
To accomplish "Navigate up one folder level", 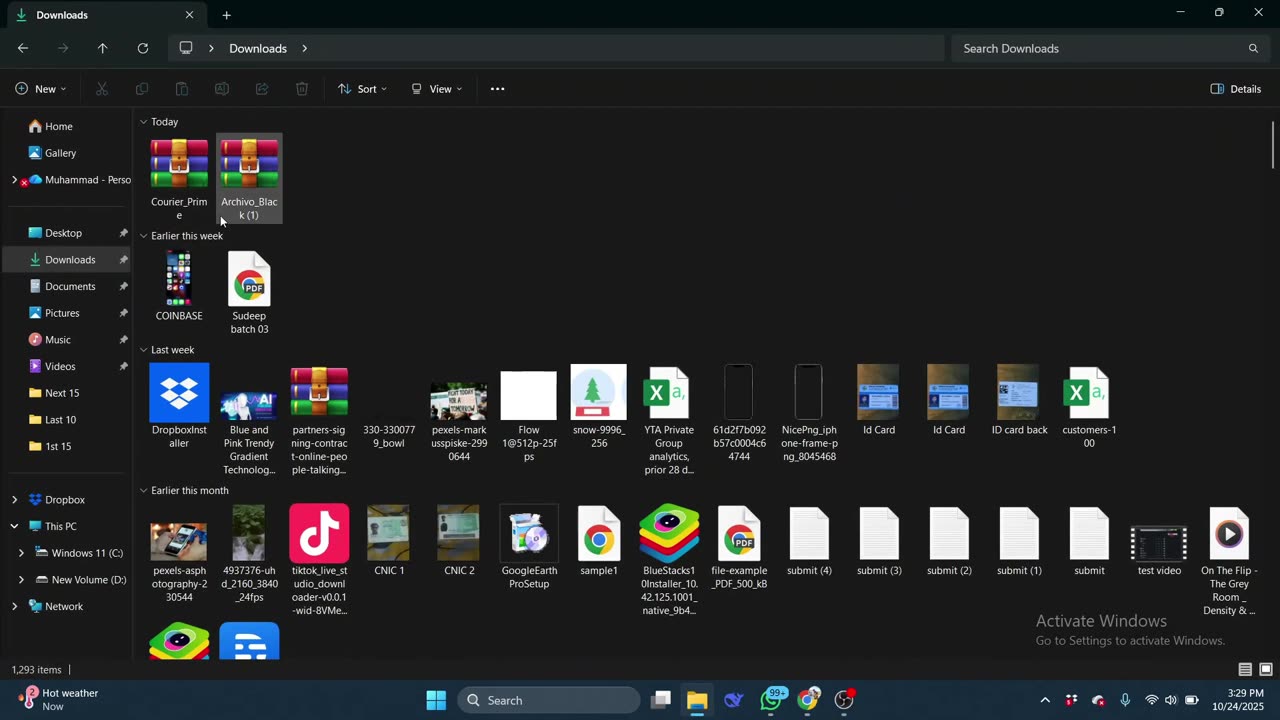I will tap(102, 48).
